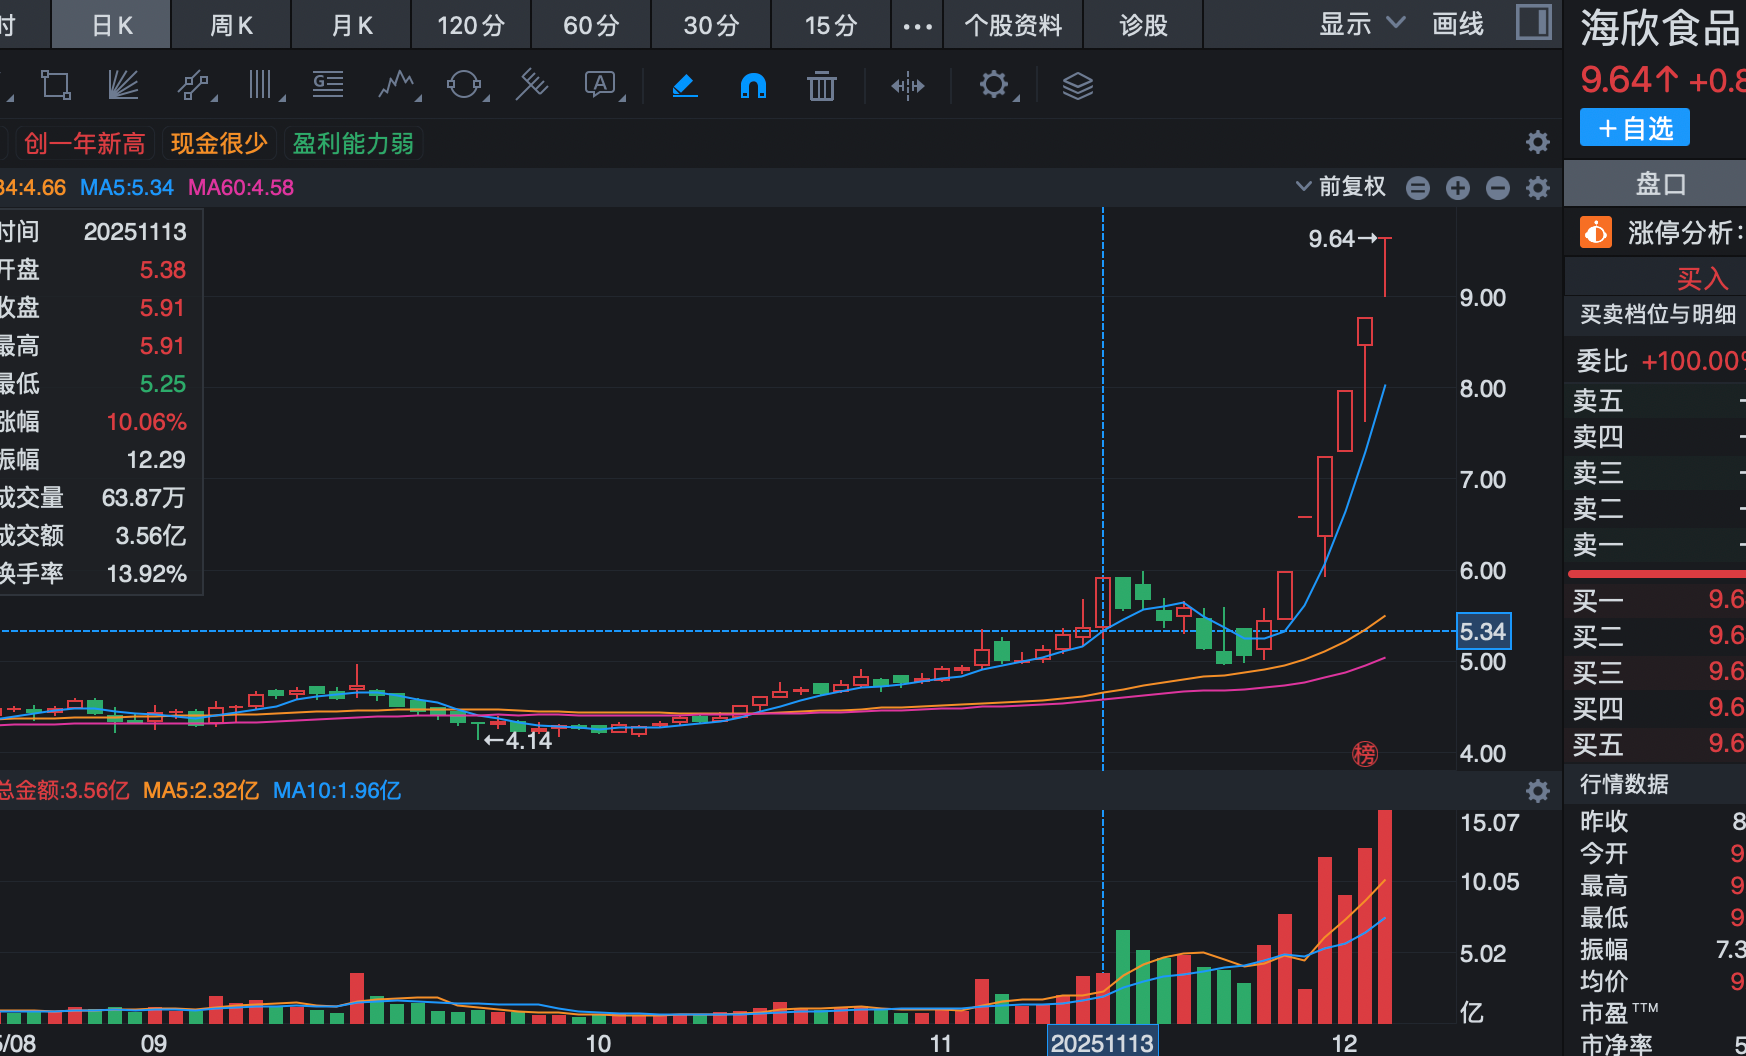Switch to the 周K tab

click(x=230, y=25)
